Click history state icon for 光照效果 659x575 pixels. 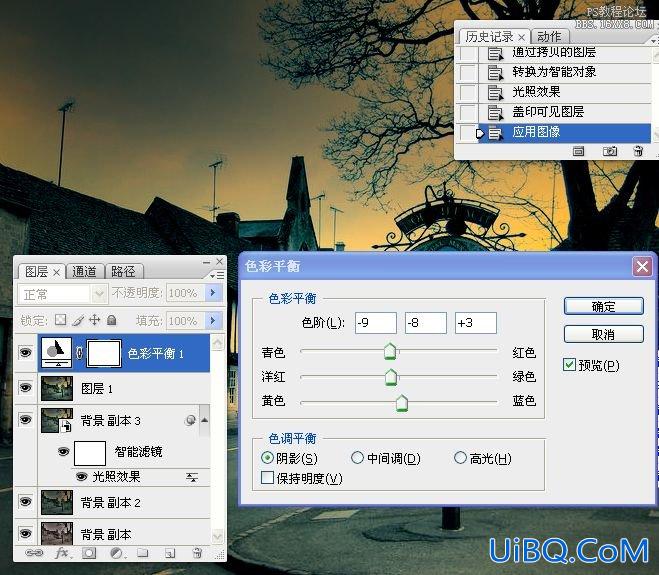pos(495,92)
